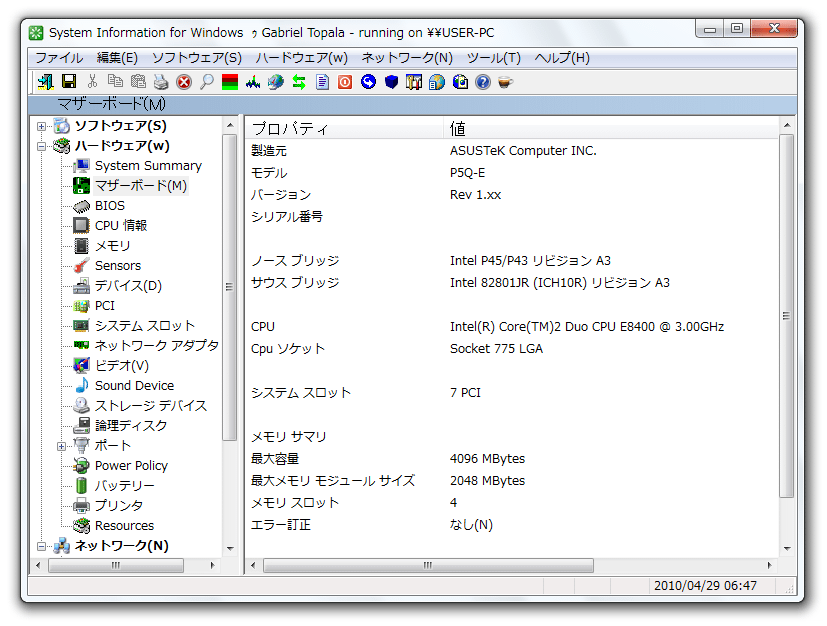Select the マザーボード(M) tree item

[x=141, y=186]
